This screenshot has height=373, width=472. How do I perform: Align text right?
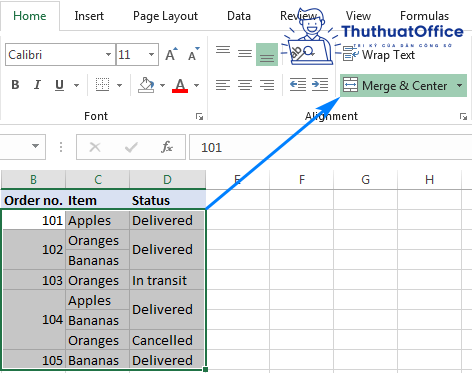[267, 85]
